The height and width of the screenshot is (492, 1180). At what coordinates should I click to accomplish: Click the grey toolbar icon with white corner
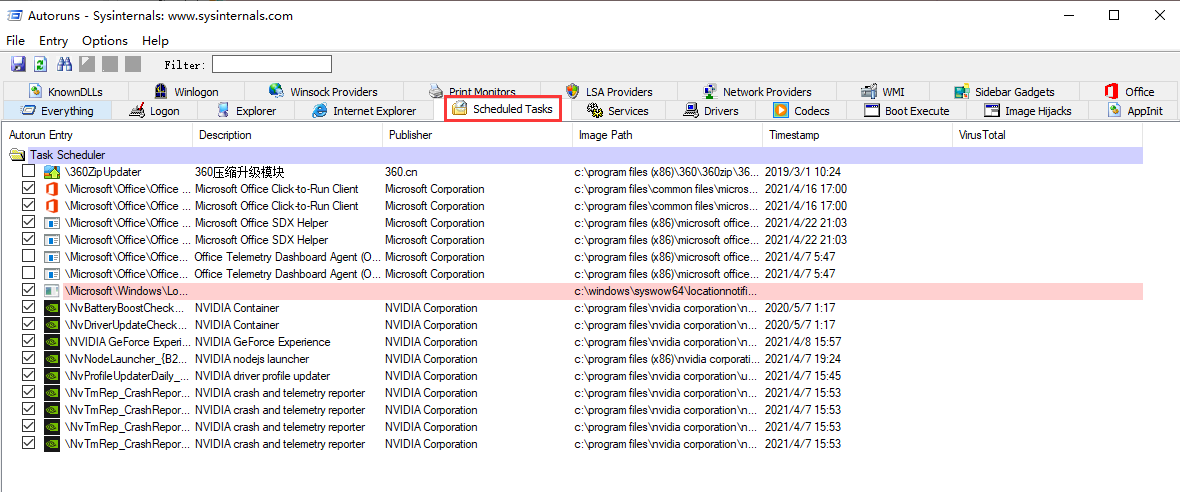pyautogui.click(x=87, y=65)
